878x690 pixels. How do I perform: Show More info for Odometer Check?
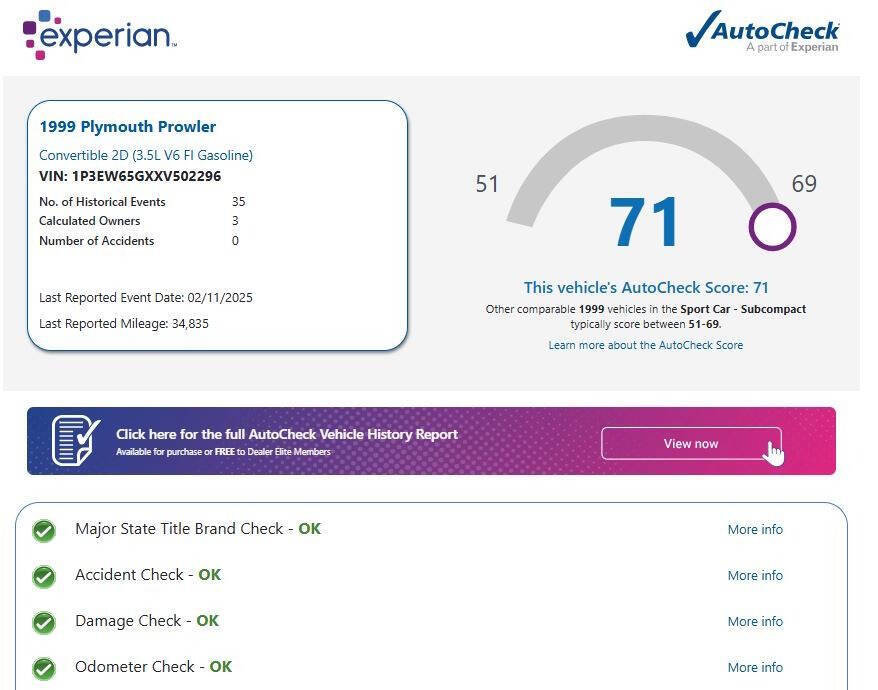click(x=755, y=668)
